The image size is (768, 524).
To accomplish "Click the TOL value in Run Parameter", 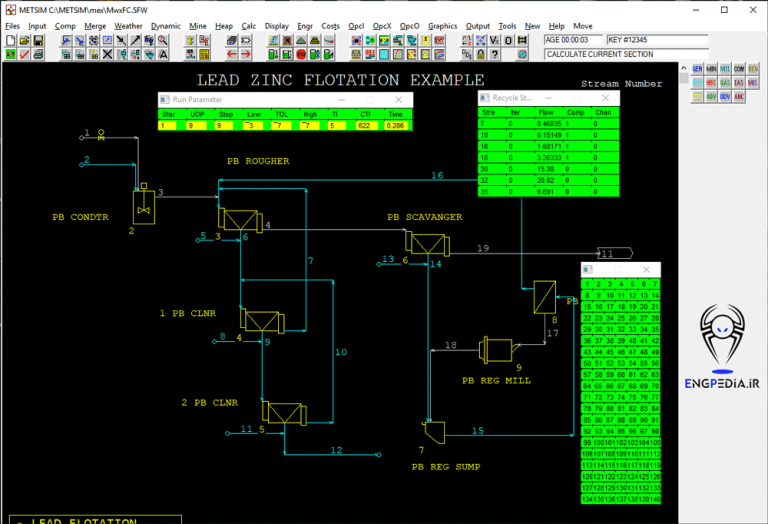I will click(281, 126).
